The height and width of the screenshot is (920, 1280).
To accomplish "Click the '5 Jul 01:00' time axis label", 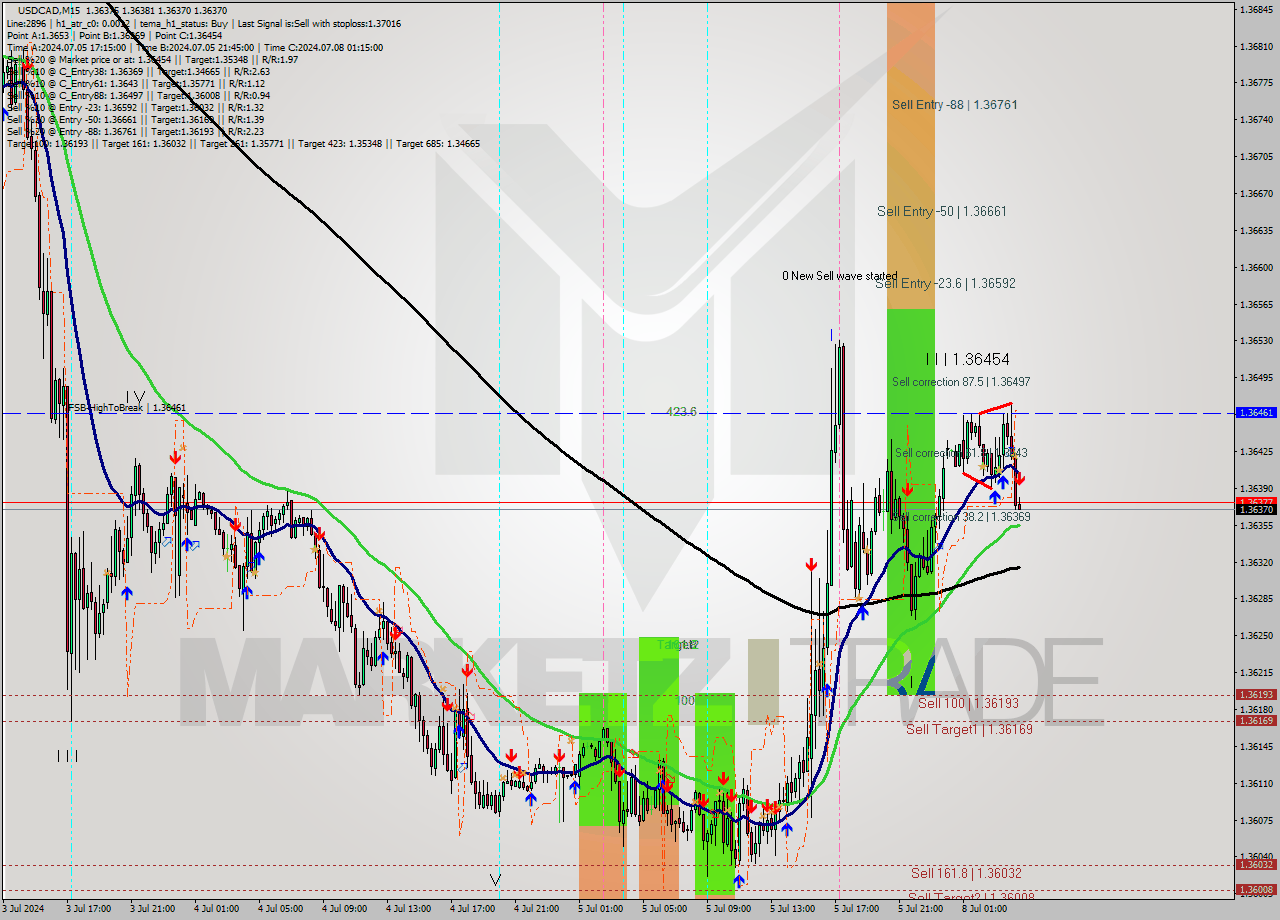I will pos(600,909).
